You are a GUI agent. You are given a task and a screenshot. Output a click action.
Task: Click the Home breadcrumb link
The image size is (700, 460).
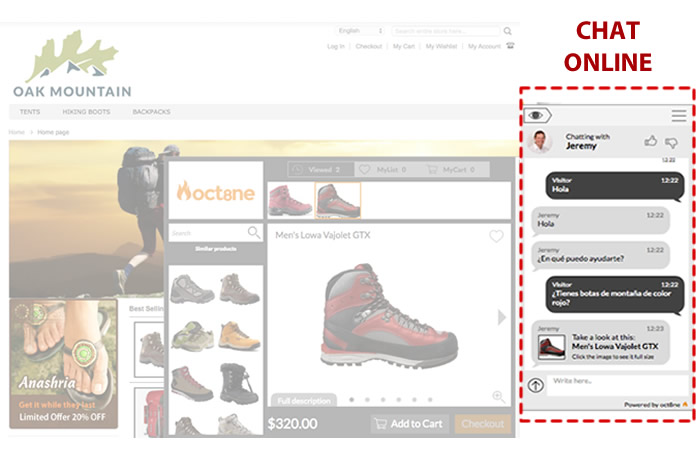click(x=17, y=132)
